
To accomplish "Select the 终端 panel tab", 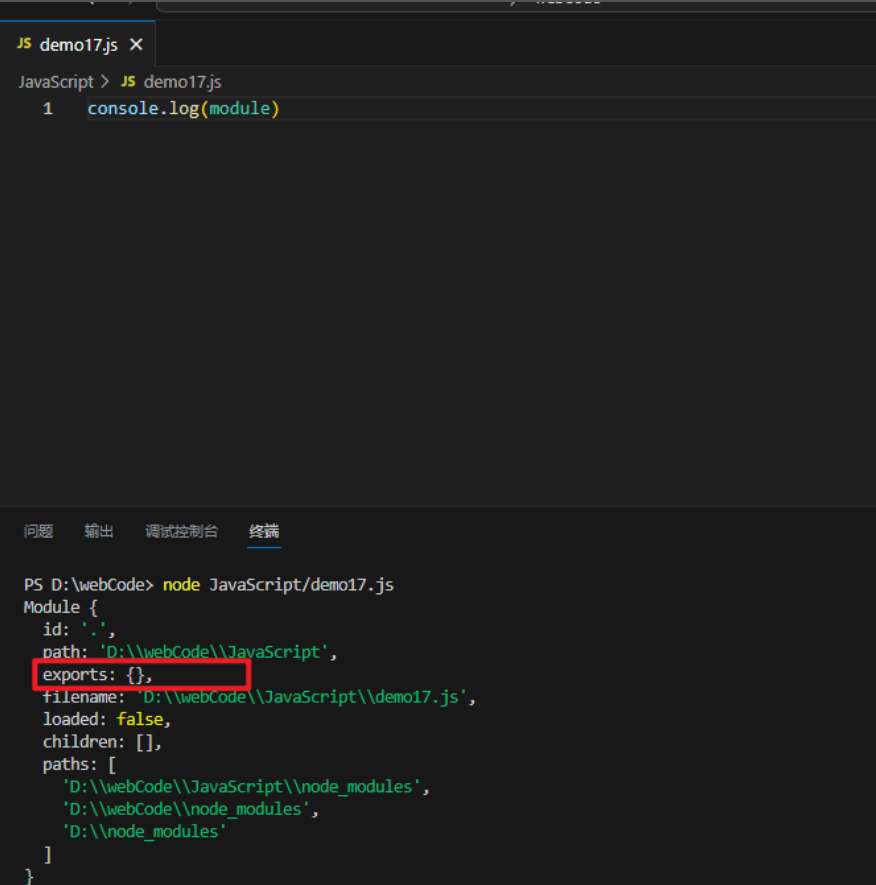I will 264,532.
